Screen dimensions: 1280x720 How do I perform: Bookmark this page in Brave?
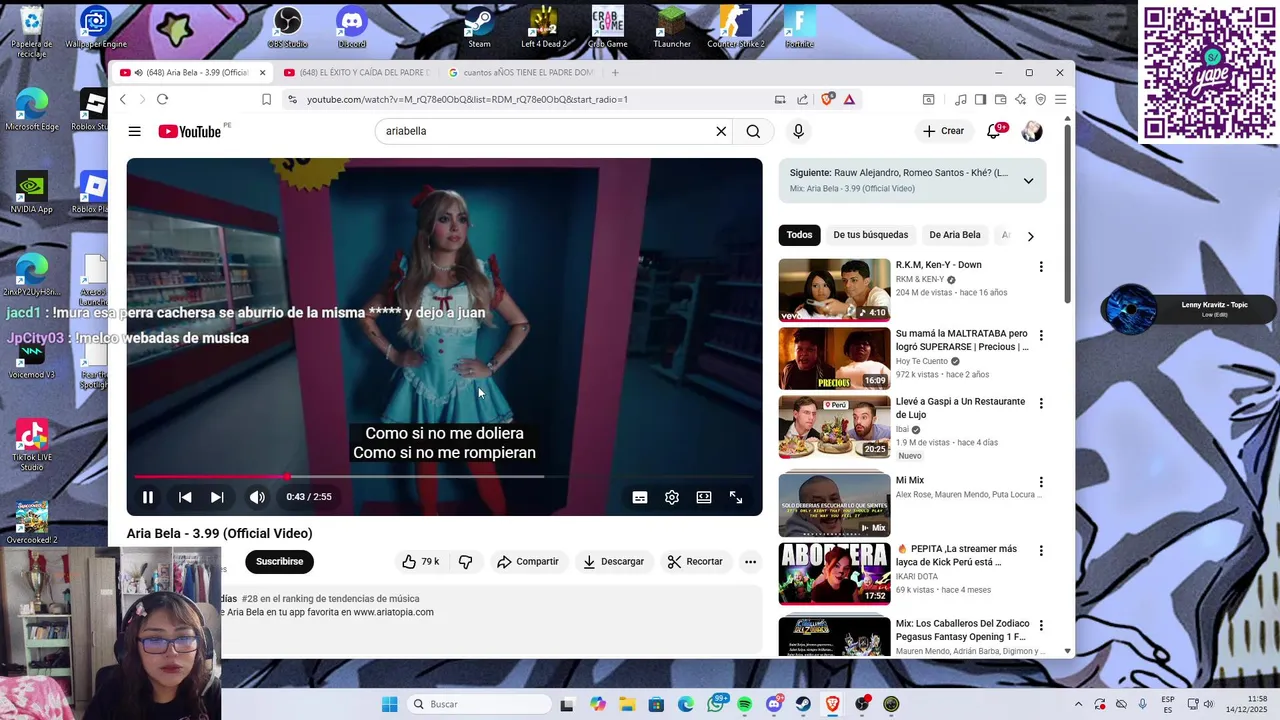coord(266,99)
